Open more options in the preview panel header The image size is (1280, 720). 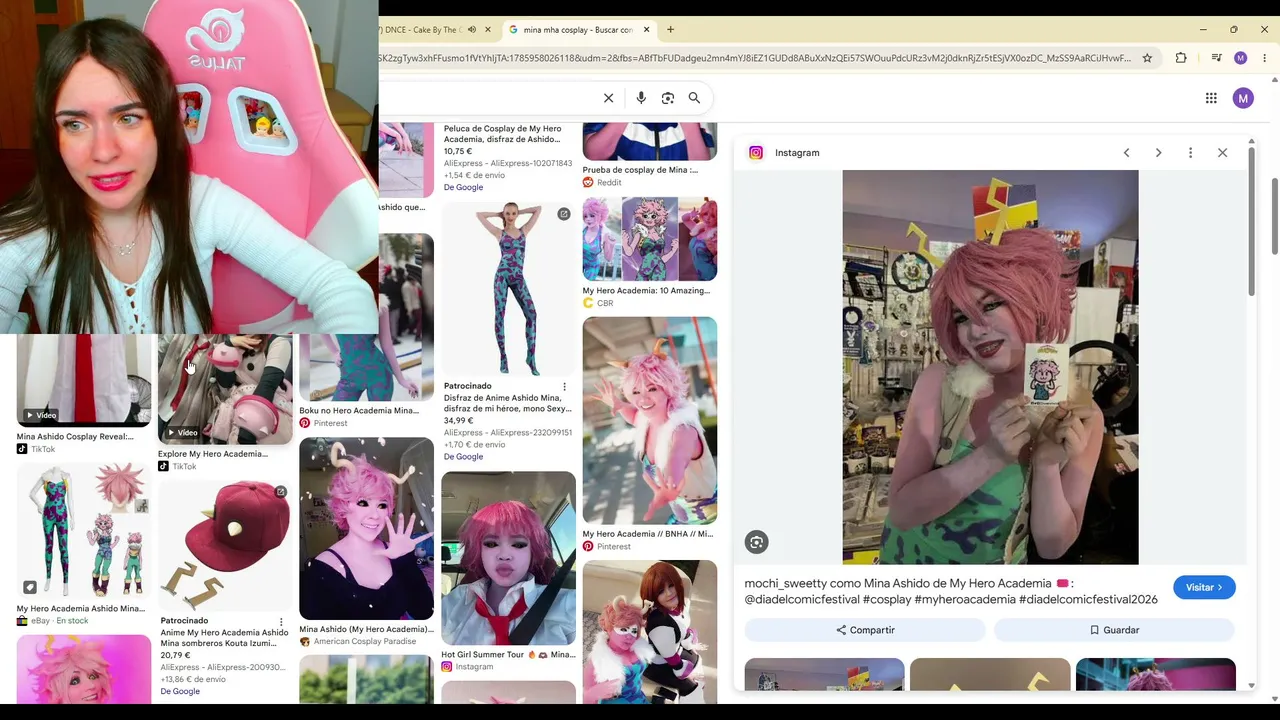pos(1190,153)
